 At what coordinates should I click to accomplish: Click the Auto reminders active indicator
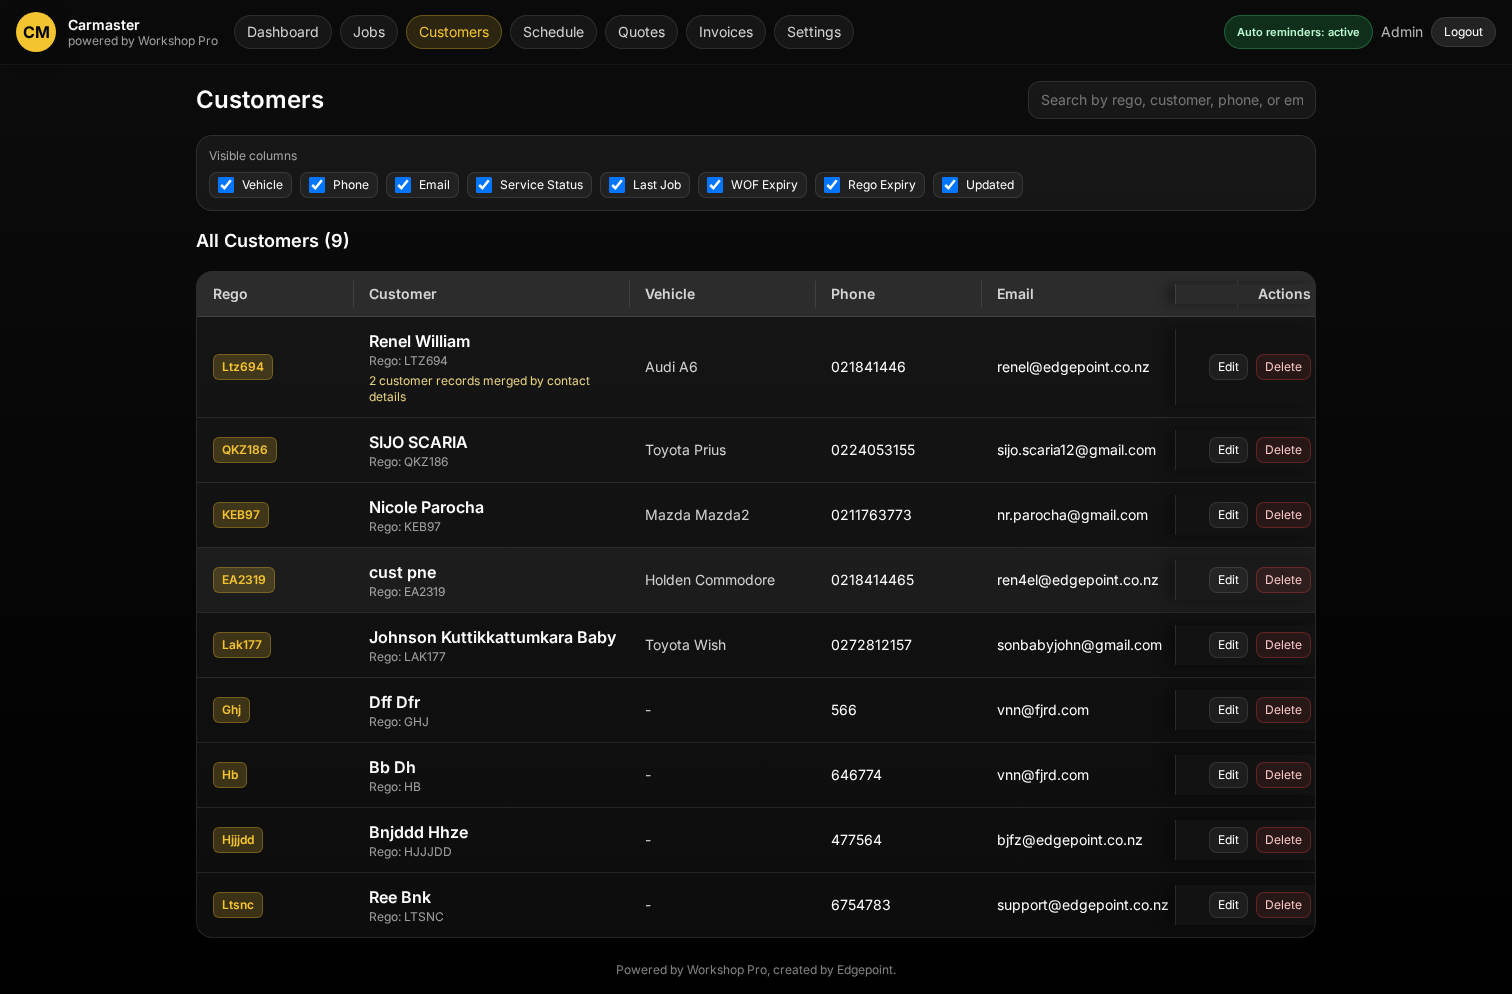1298,31
